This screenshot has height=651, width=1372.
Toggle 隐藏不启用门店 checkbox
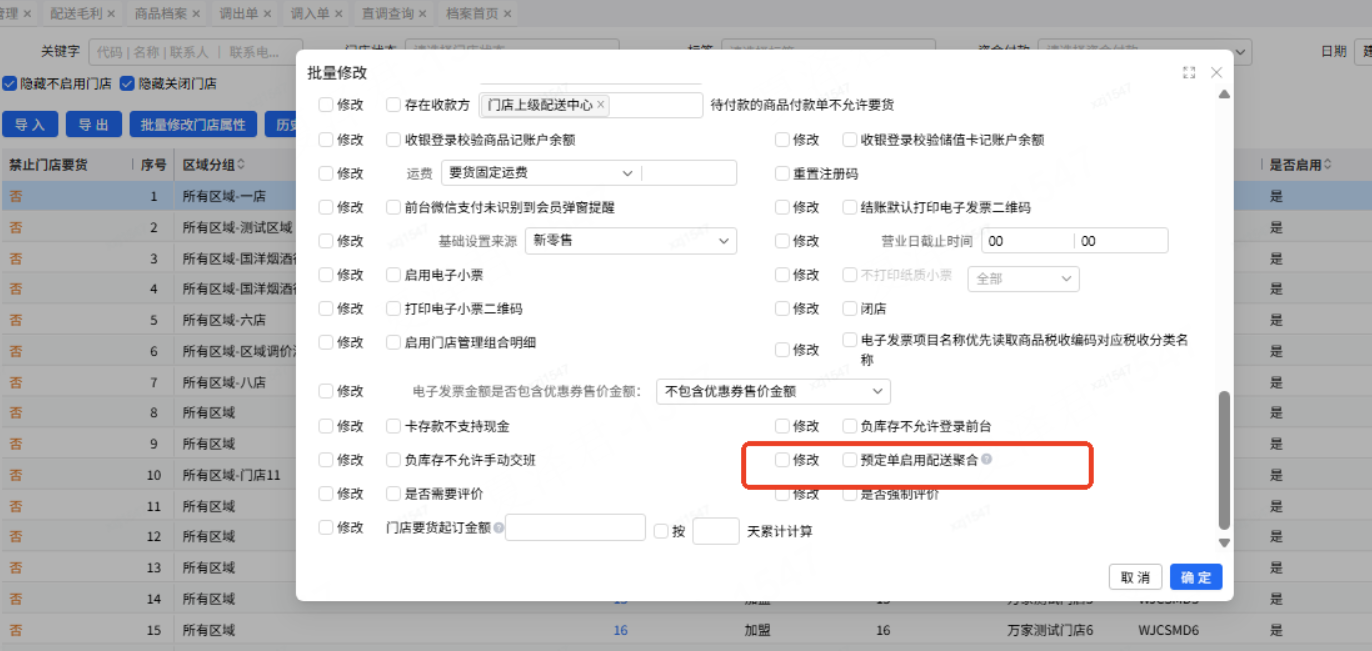9,84
